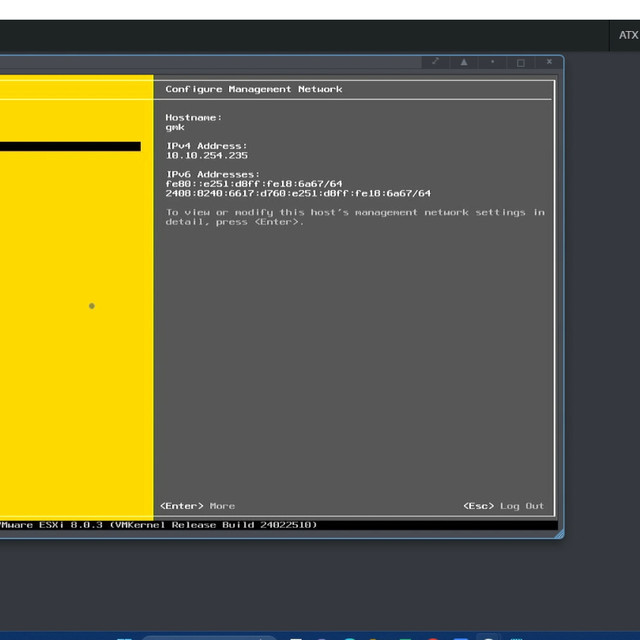
Task: Click the hostname value gmk
Action: pyautogui.click(x=175, y=127)
